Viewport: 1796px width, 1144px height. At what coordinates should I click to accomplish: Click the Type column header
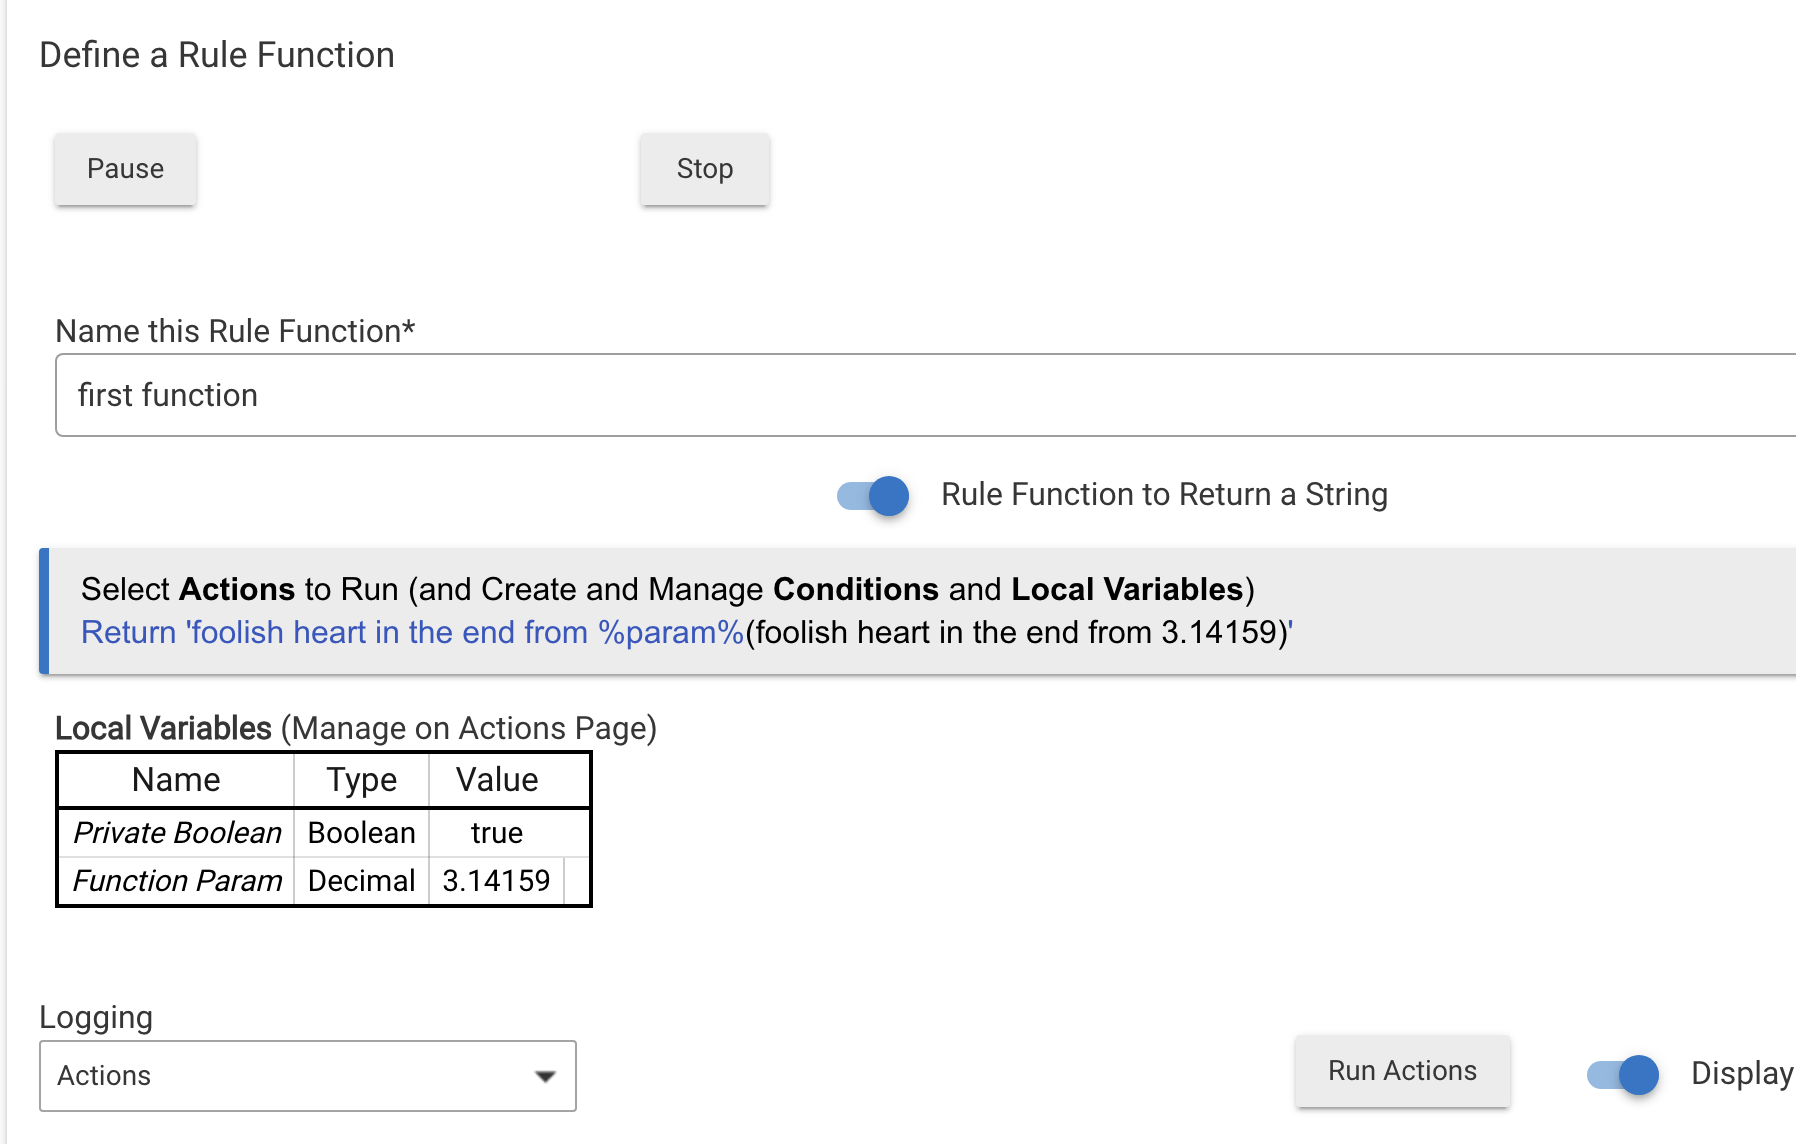pos(361,780)
